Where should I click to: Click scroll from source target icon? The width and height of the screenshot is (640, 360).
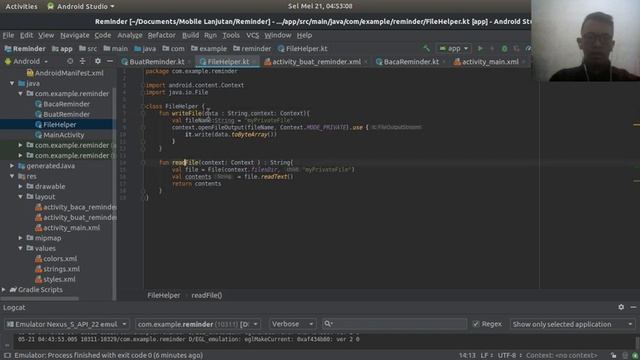(70, 61)
